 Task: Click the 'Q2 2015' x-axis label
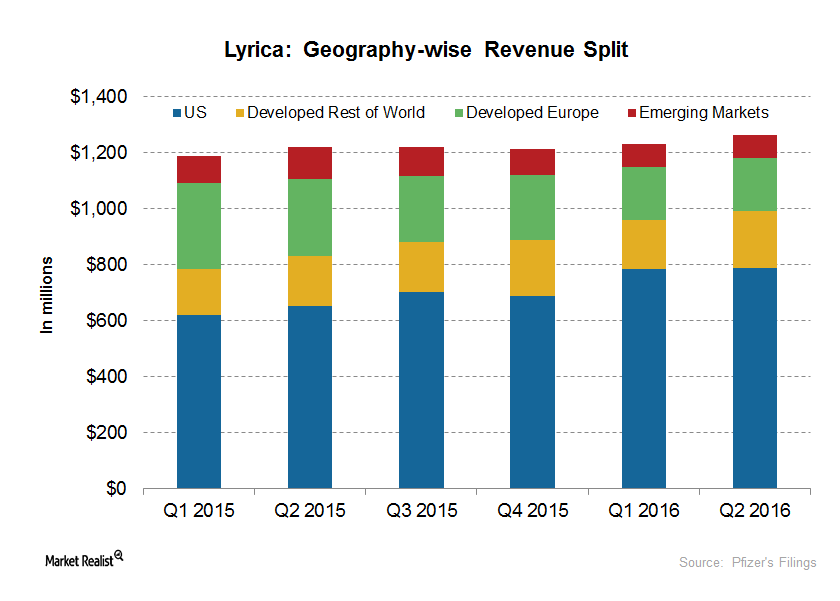(x=310, y=510)
